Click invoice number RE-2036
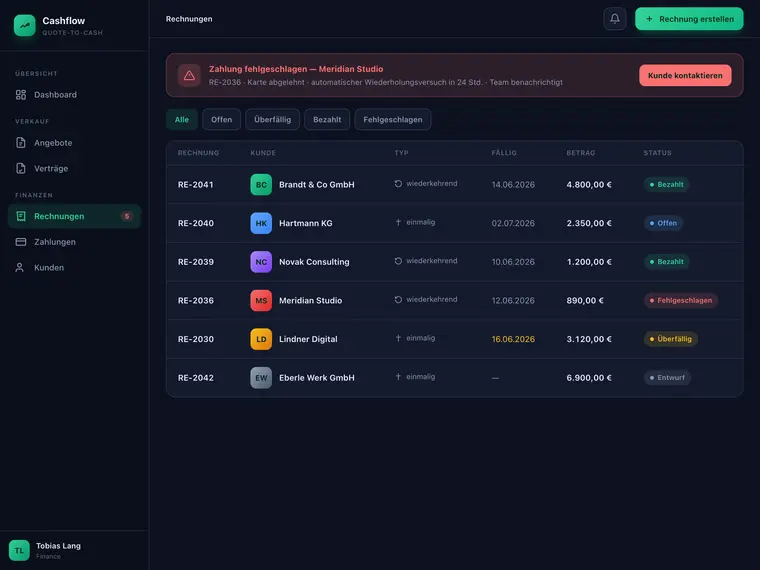Image resolution: width=760 pixels, height=570 pixels. 195,301
